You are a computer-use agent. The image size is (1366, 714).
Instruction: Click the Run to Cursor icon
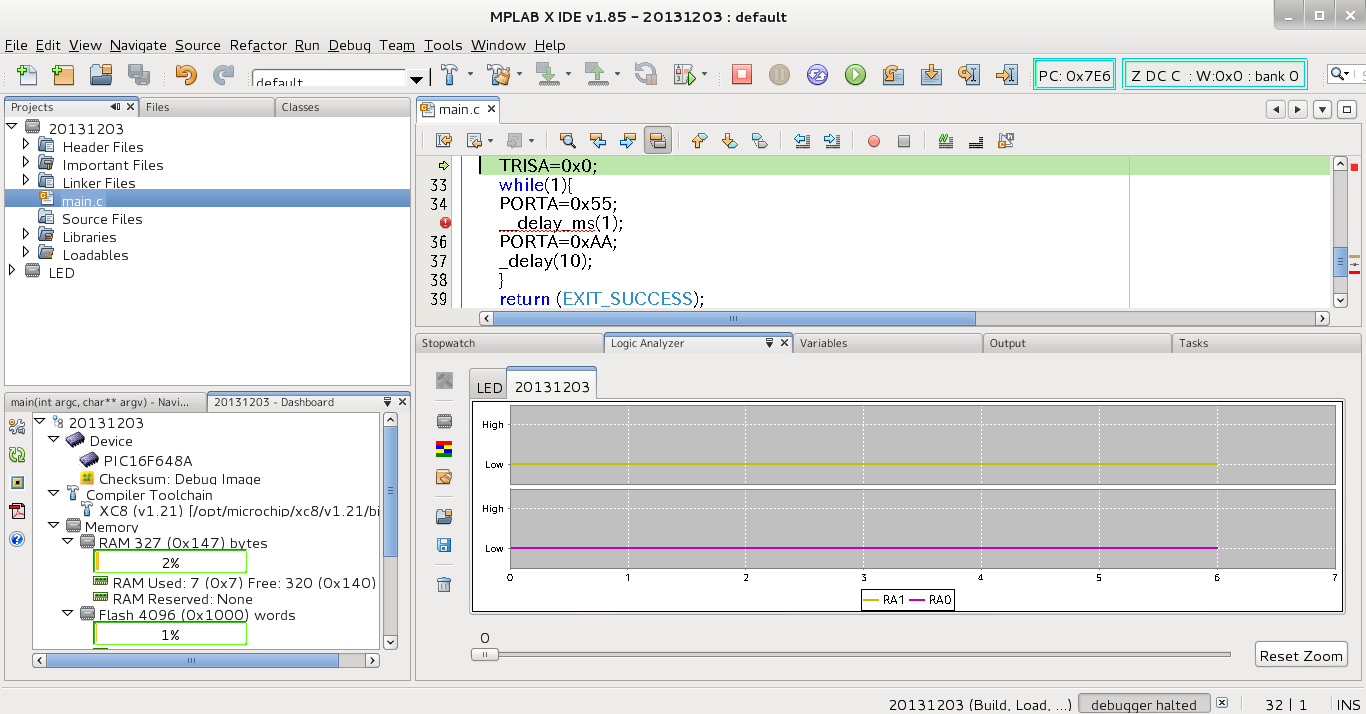(968, 75)
